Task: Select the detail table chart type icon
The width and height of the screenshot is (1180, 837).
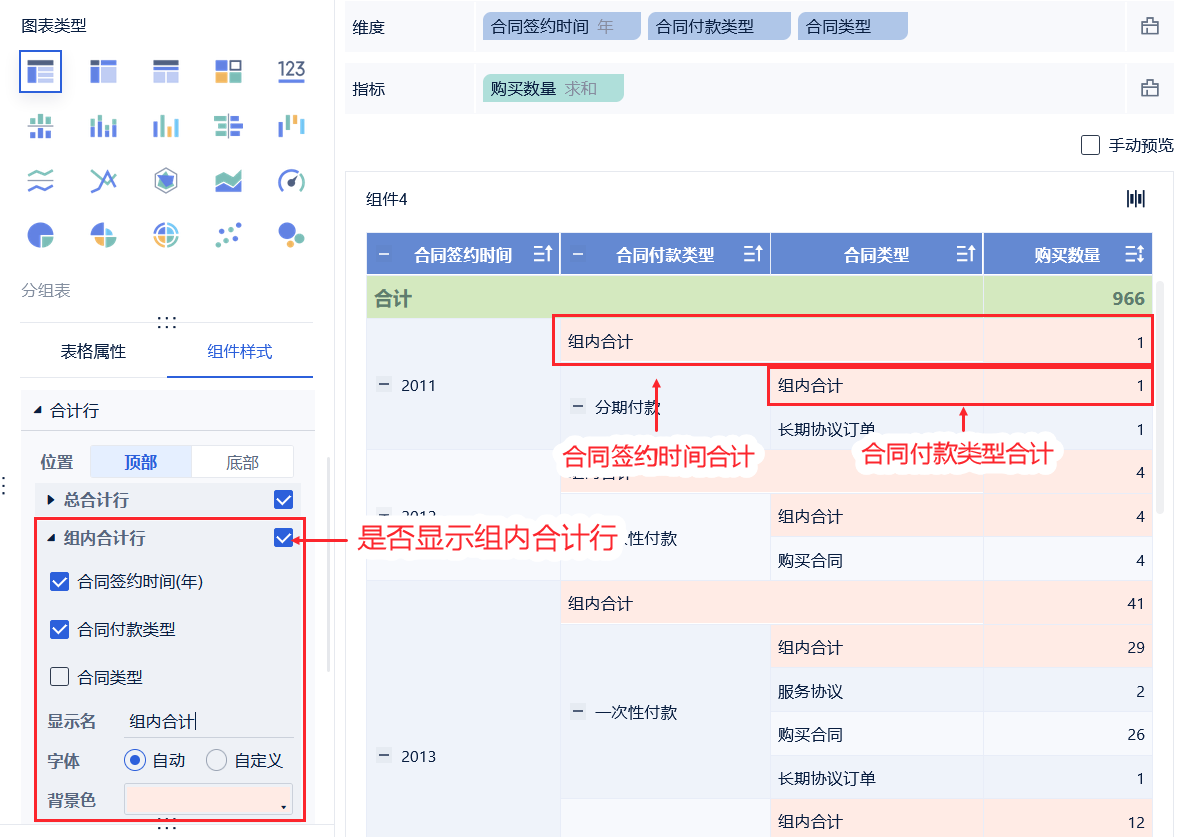Action: (166, 72)
